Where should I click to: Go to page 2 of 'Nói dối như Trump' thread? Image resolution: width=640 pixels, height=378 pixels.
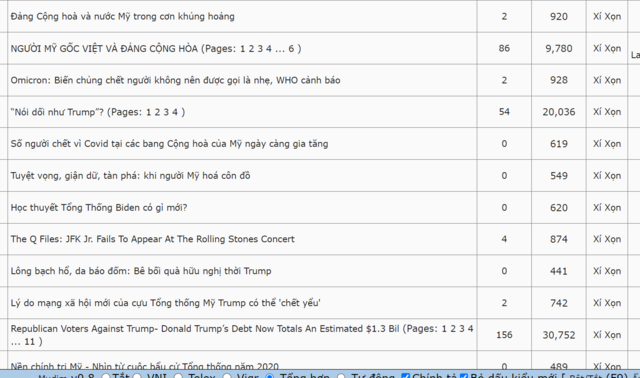pos(157,112)
